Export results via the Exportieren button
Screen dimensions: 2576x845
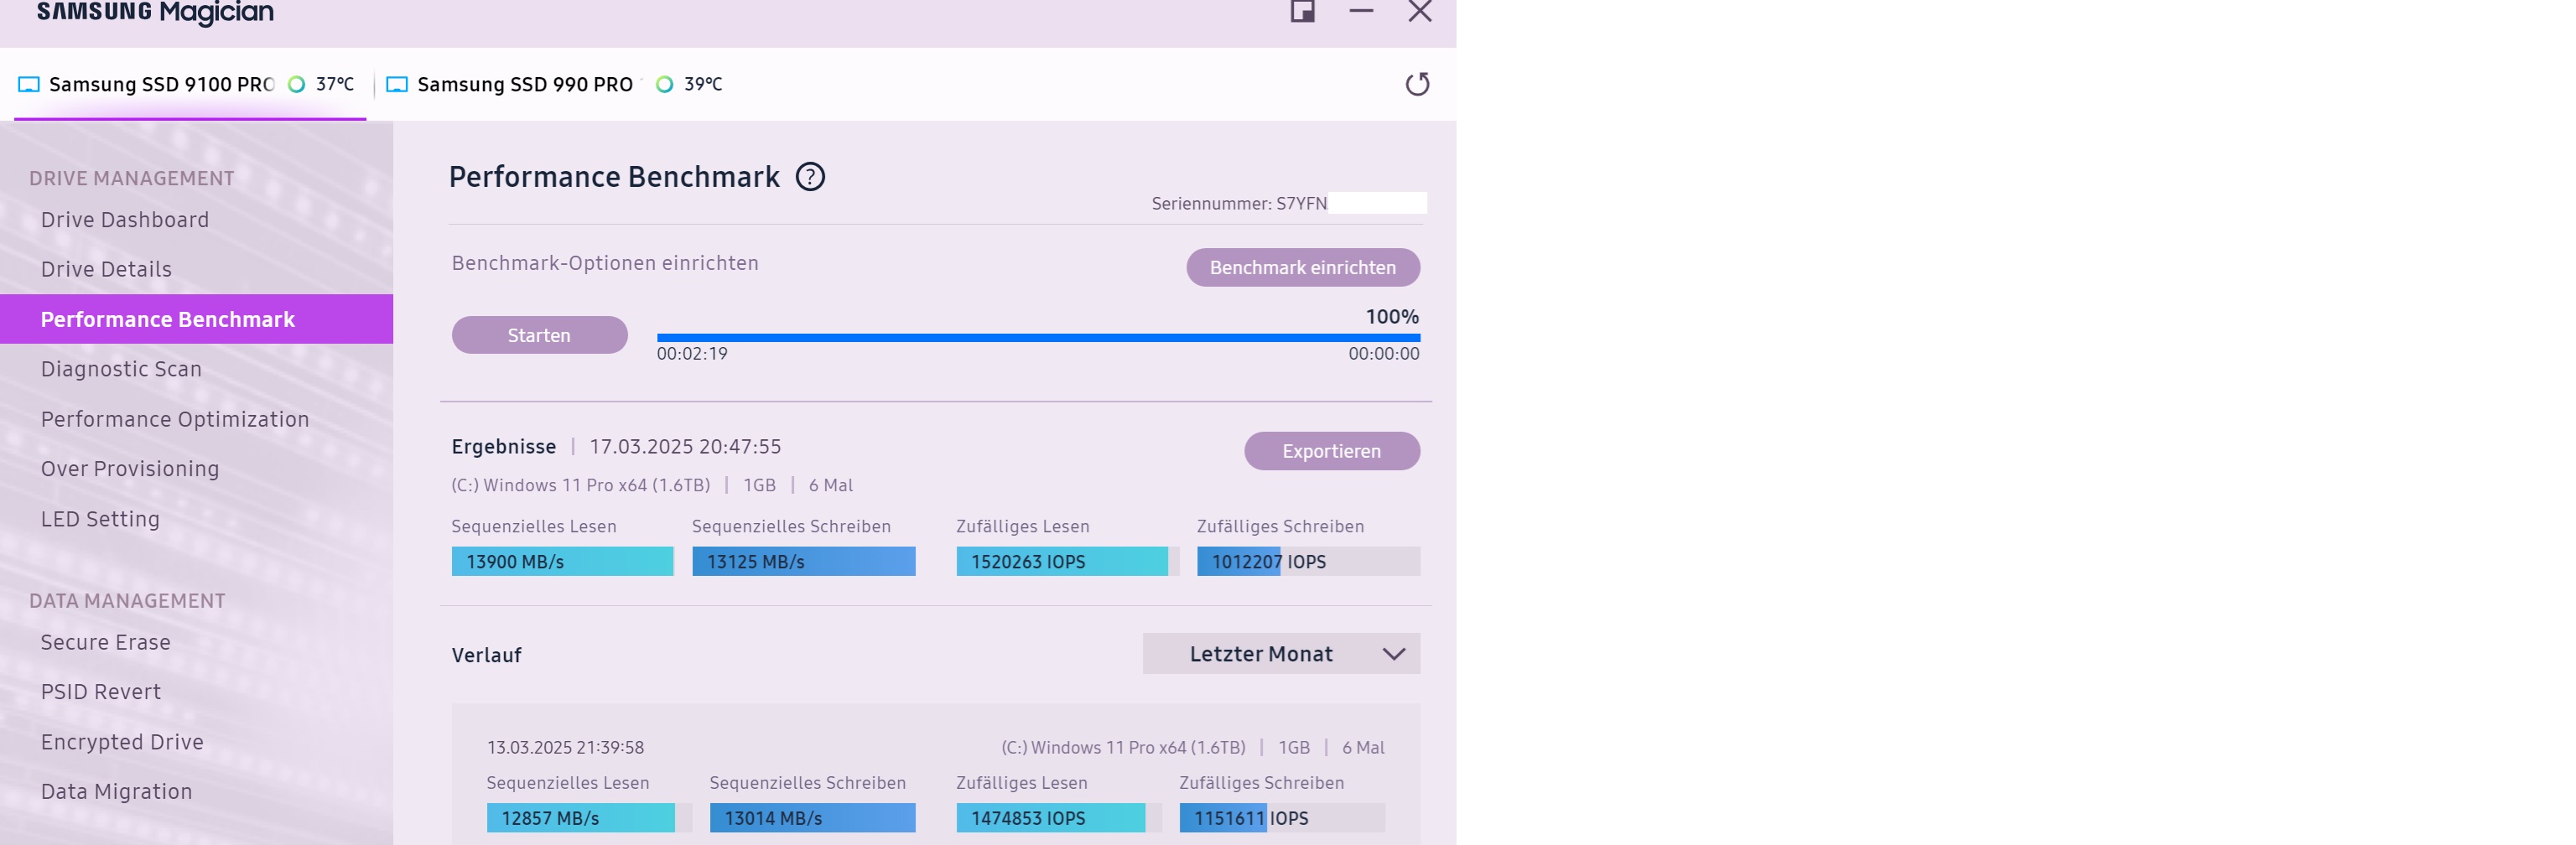pos(1331,451)
